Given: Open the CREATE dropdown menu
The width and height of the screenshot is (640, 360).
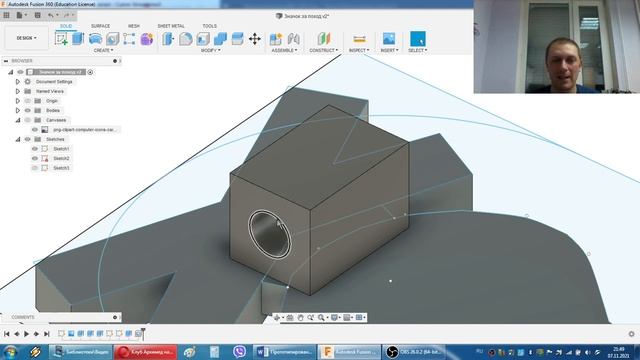Looking at the screenshot, I should click(104, 50).
